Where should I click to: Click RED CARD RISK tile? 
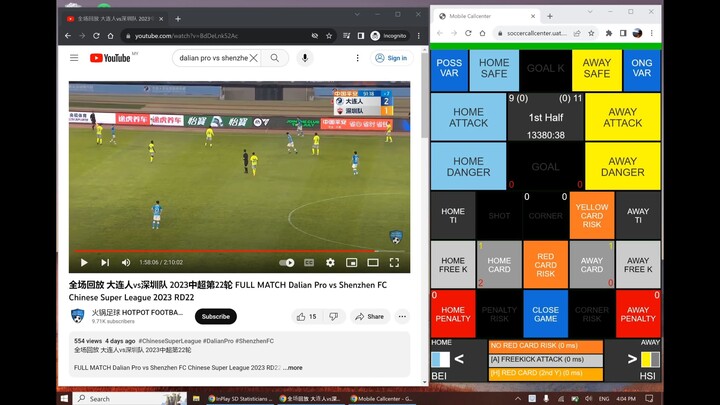coord(546,264)
